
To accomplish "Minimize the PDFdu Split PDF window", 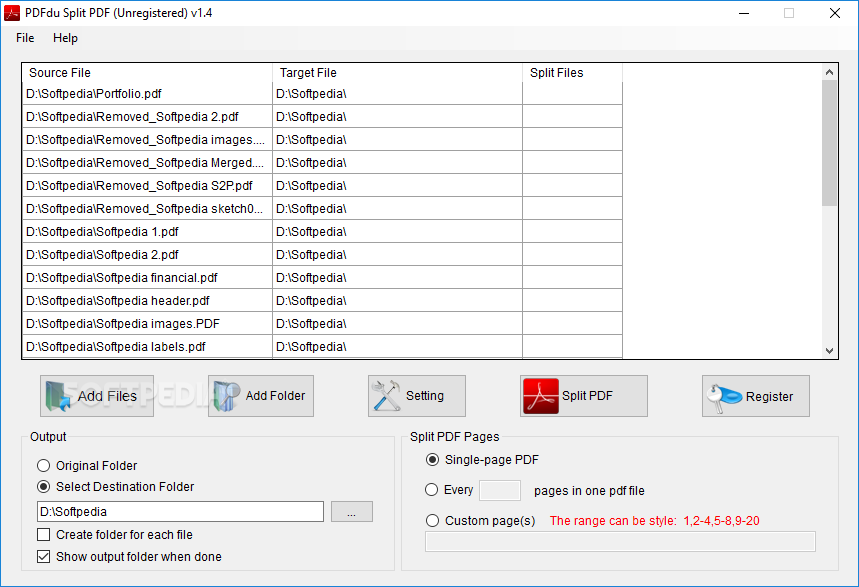I will pyautogui.click(x=744, y=13).
